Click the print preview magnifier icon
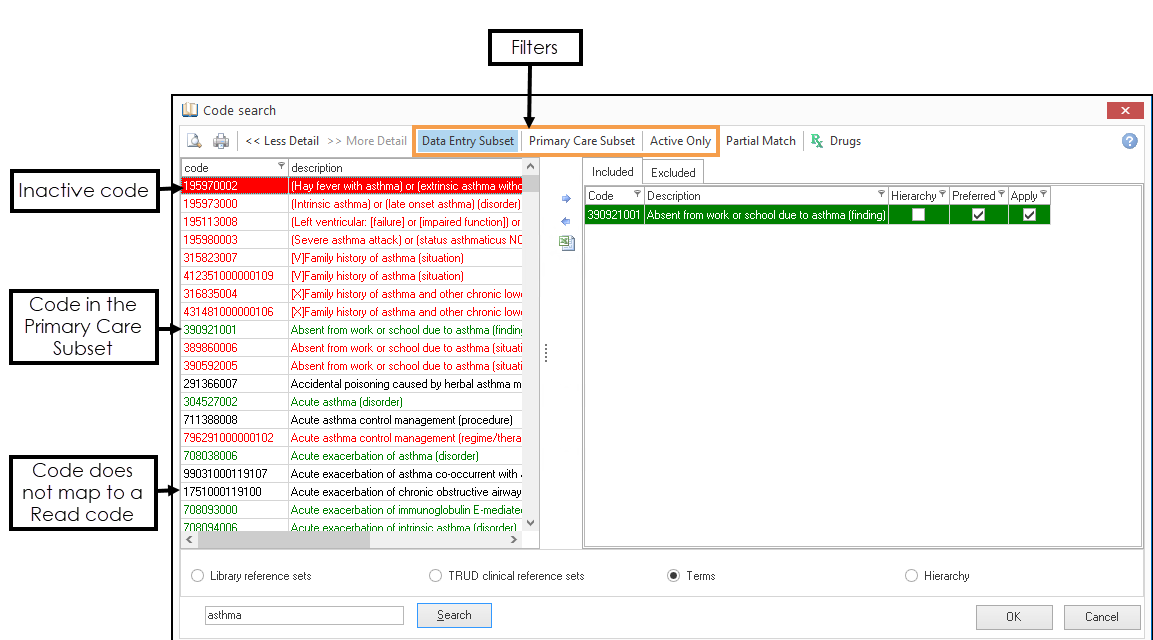 click(195, 141)
